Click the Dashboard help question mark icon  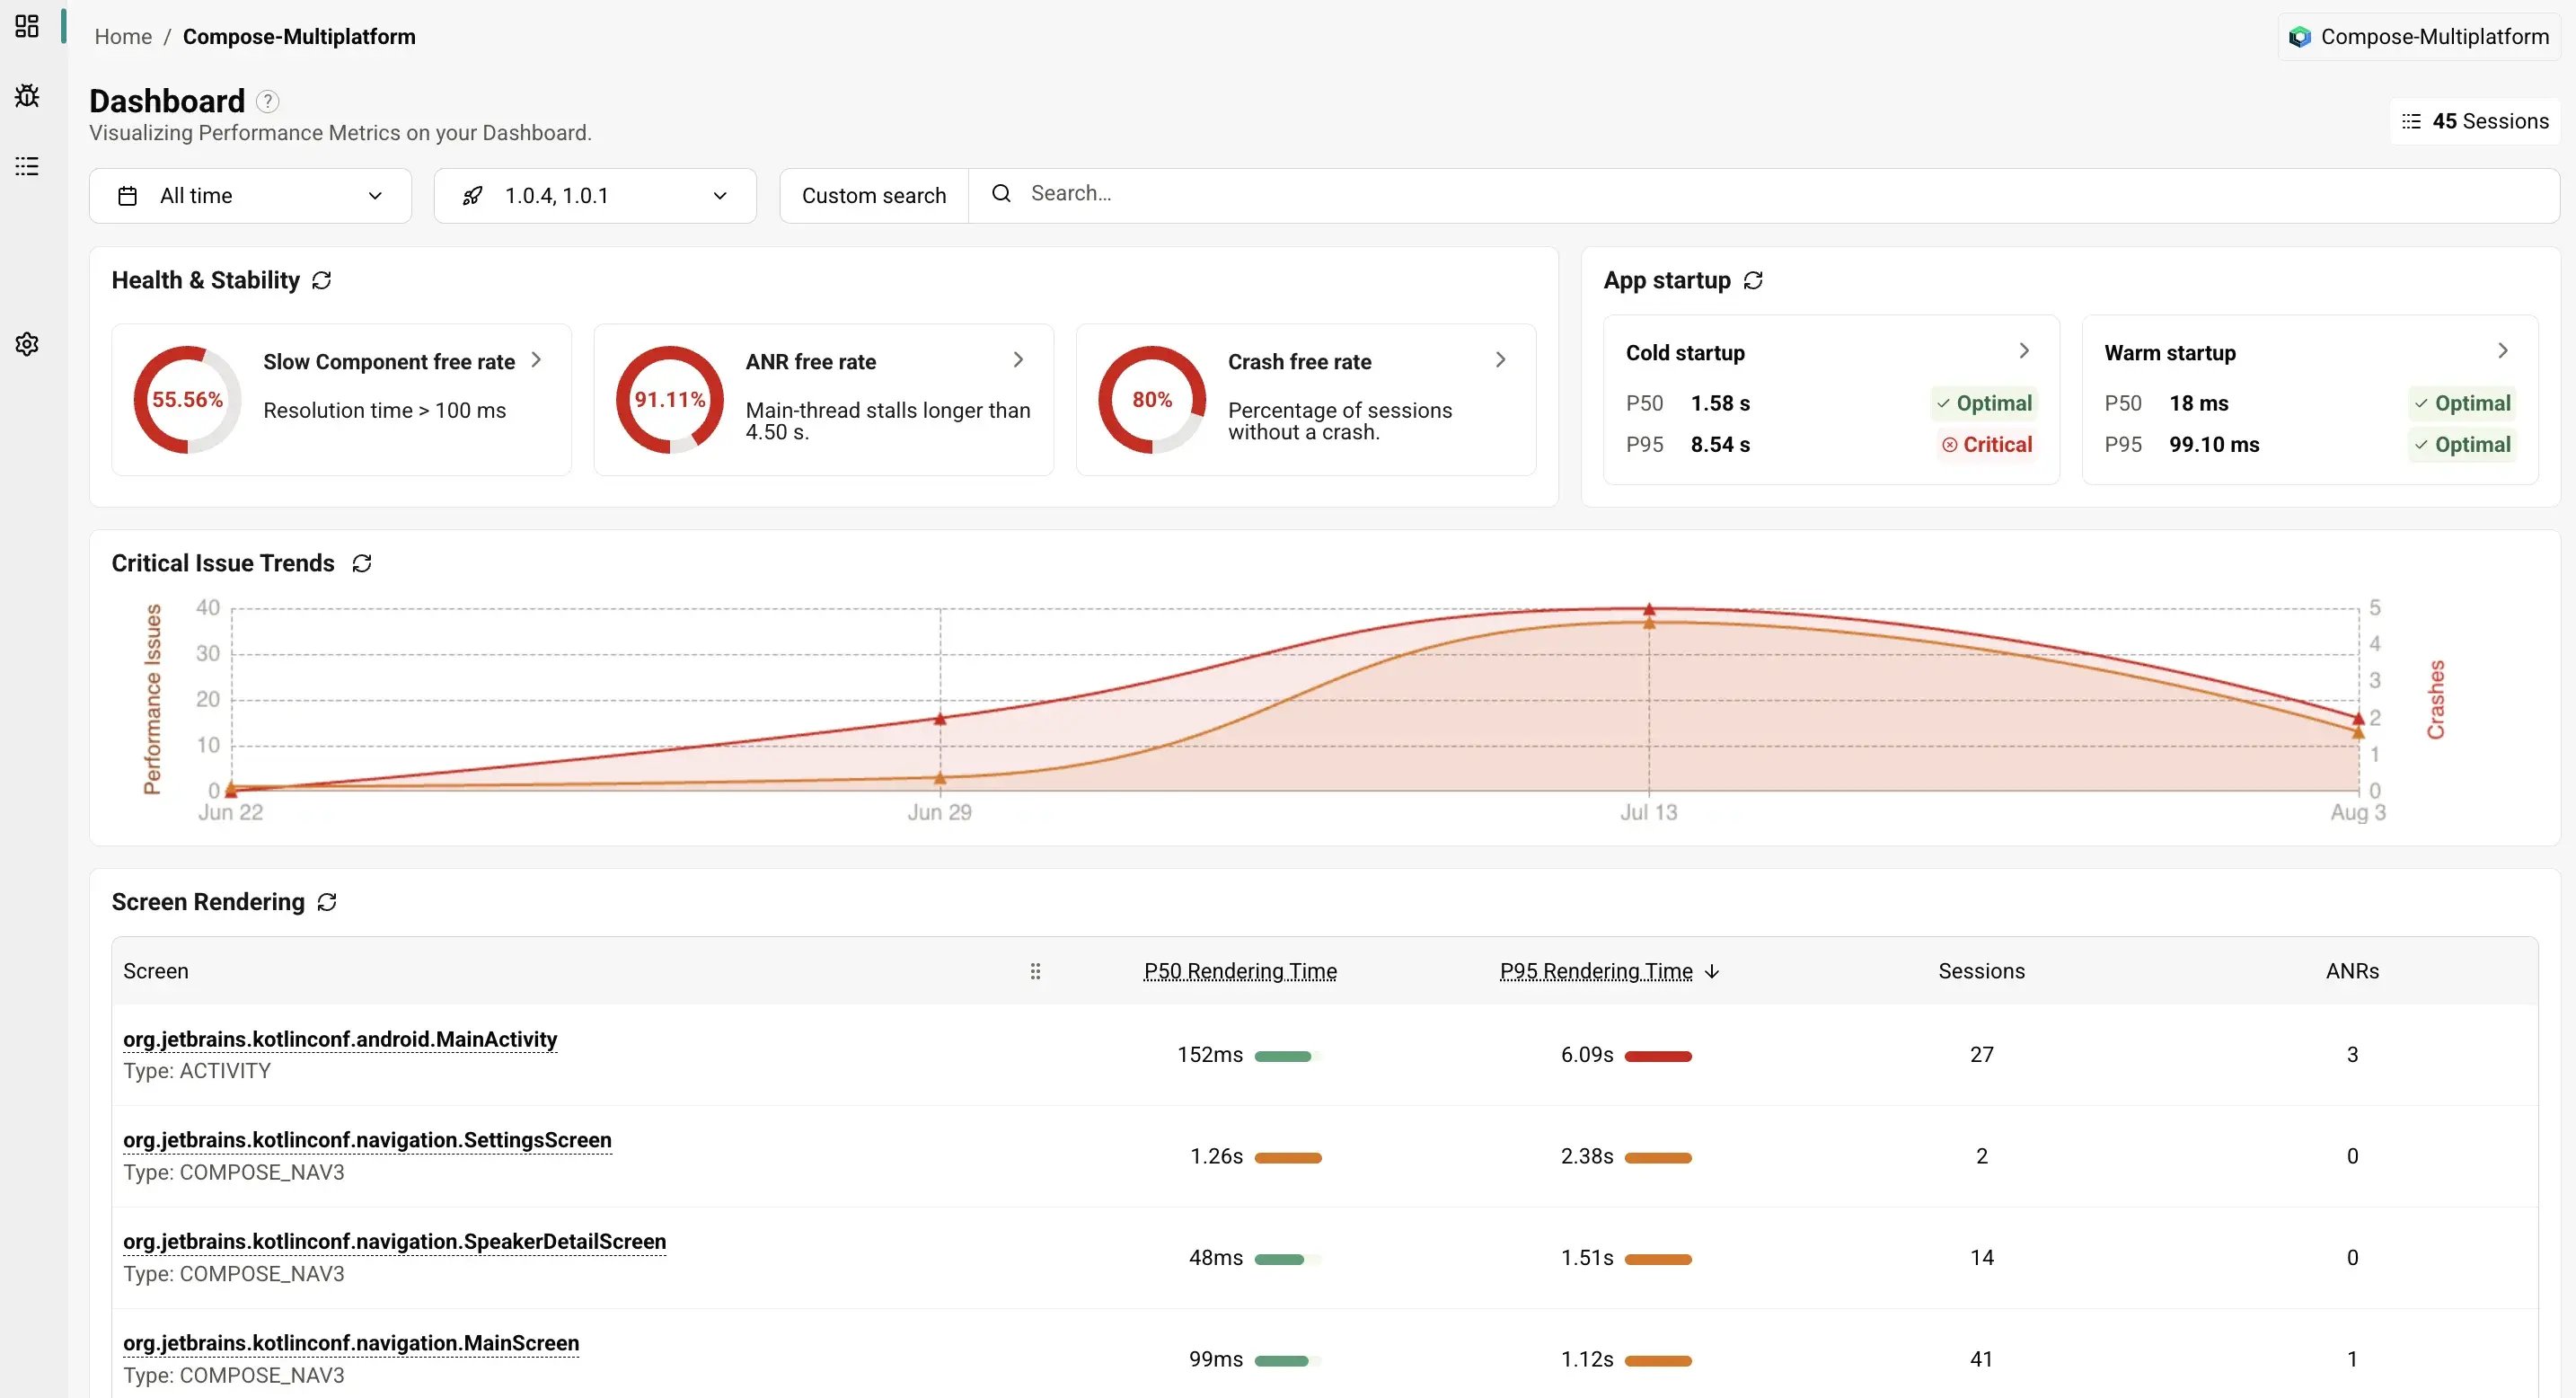point(267,101)
